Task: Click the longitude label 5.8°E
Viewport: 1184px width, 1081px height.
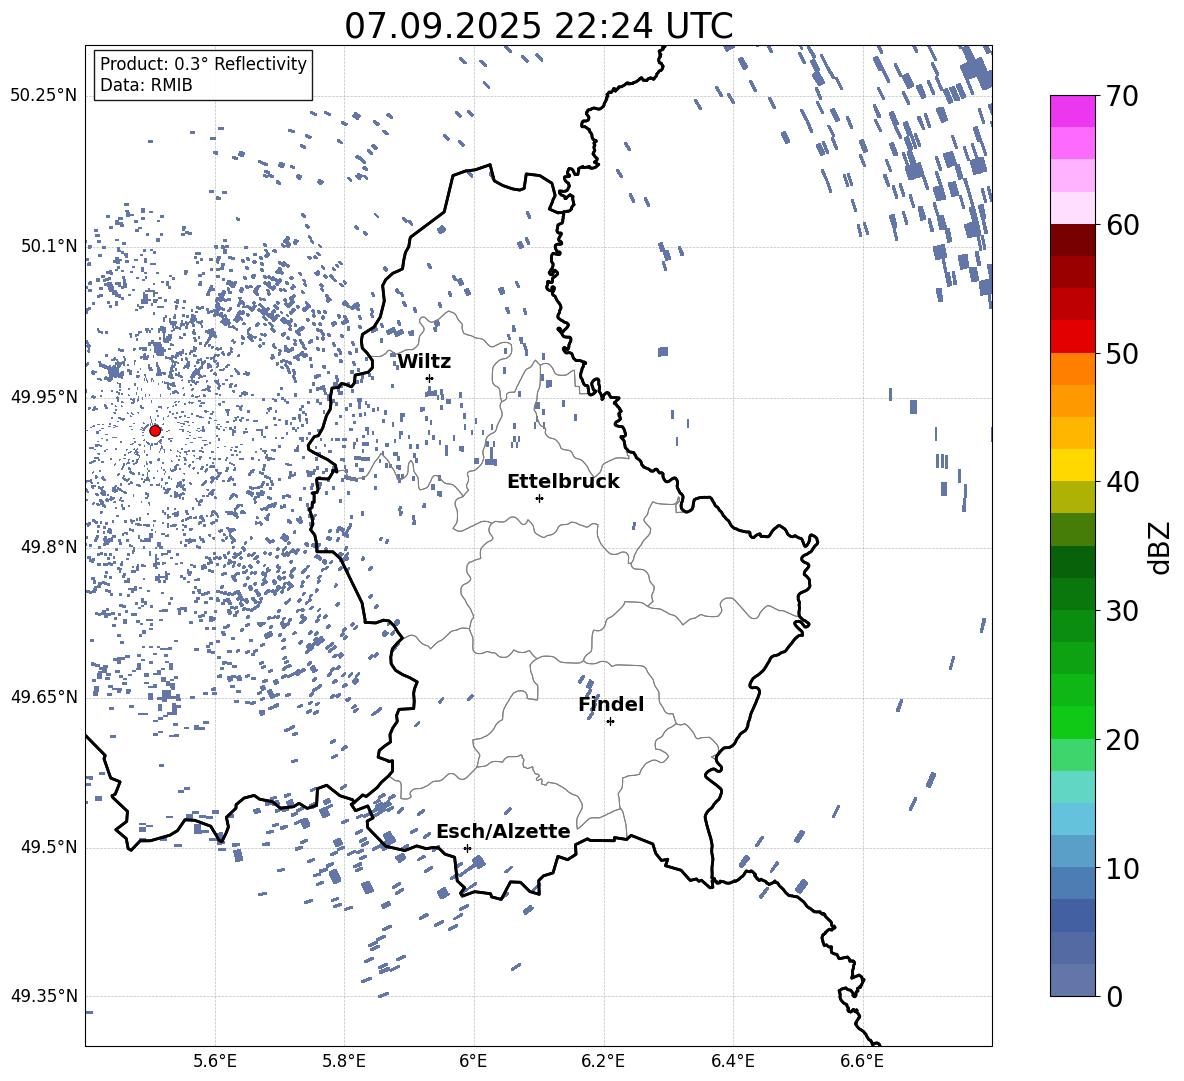Action: (x=344, y=1061)
